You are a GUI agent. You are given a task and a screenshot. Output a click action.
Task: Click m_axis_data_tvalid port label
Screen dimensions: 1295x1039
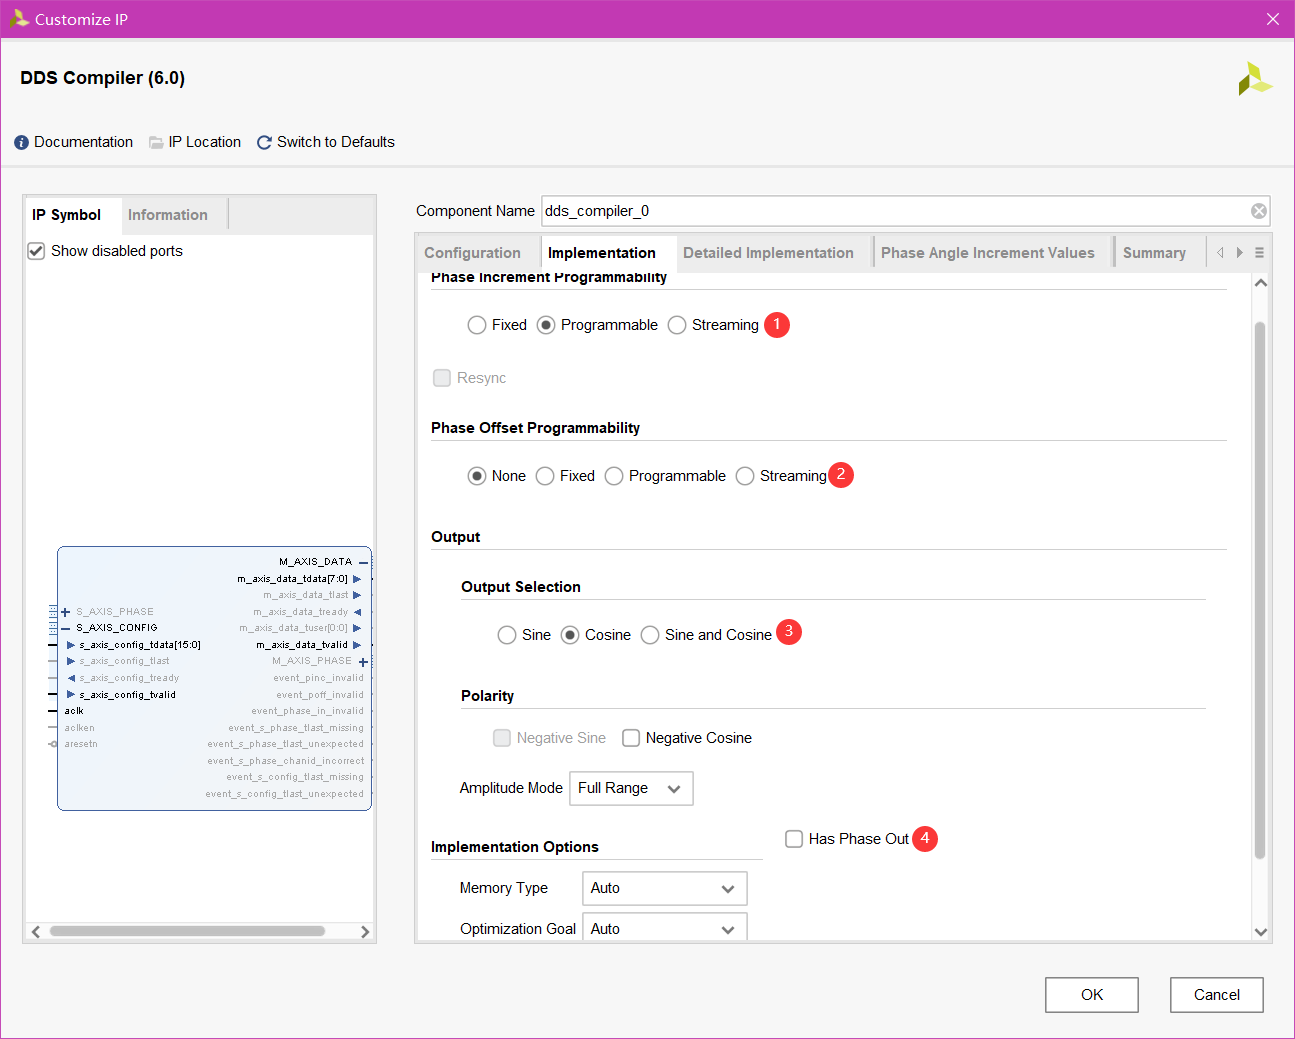(302, 645)
